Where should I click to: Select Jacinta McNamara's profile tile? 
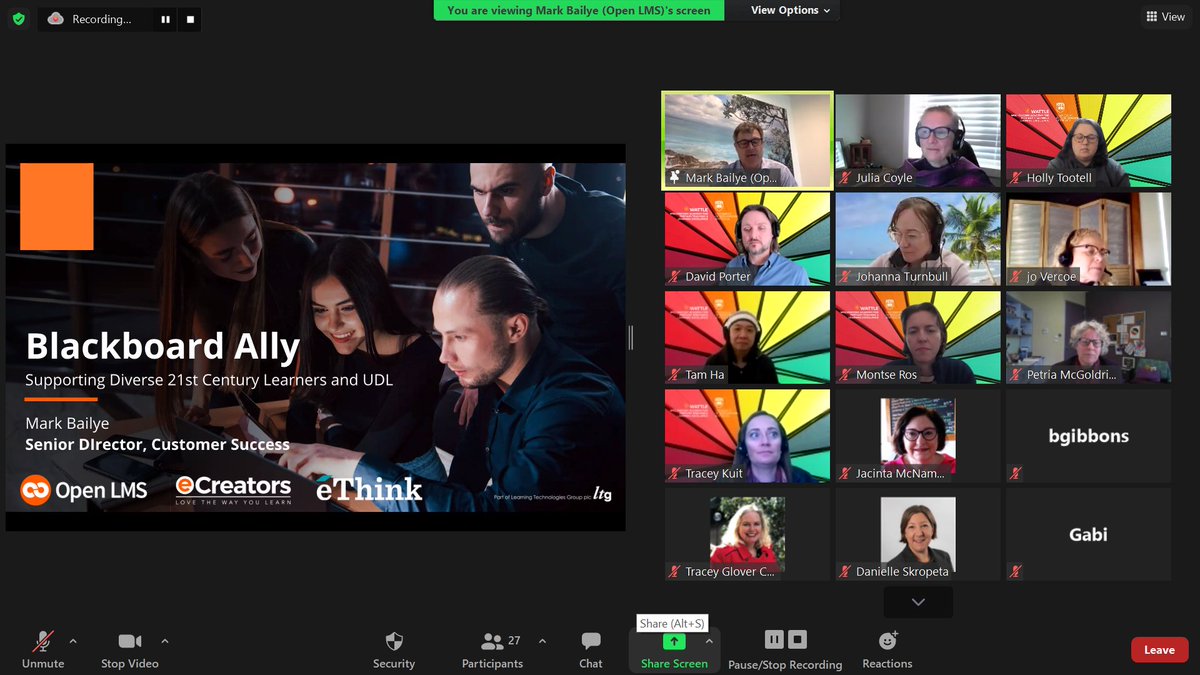[x=918, y=435]
